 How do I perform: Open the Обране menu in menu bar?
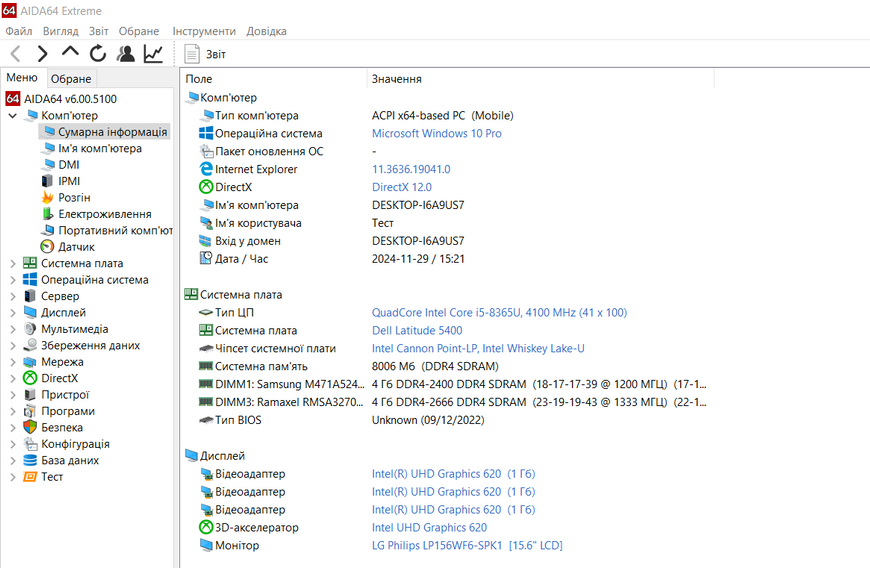(139, 31)
